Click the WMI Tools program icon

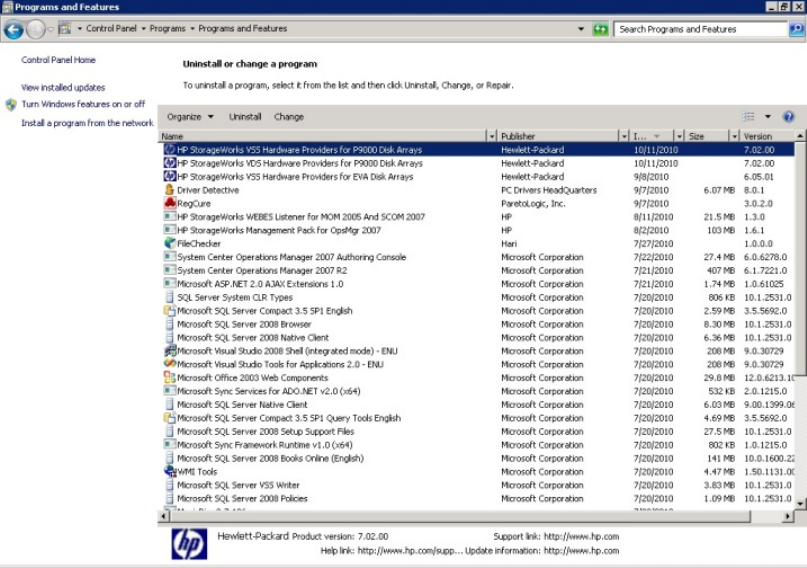[169, 472]
